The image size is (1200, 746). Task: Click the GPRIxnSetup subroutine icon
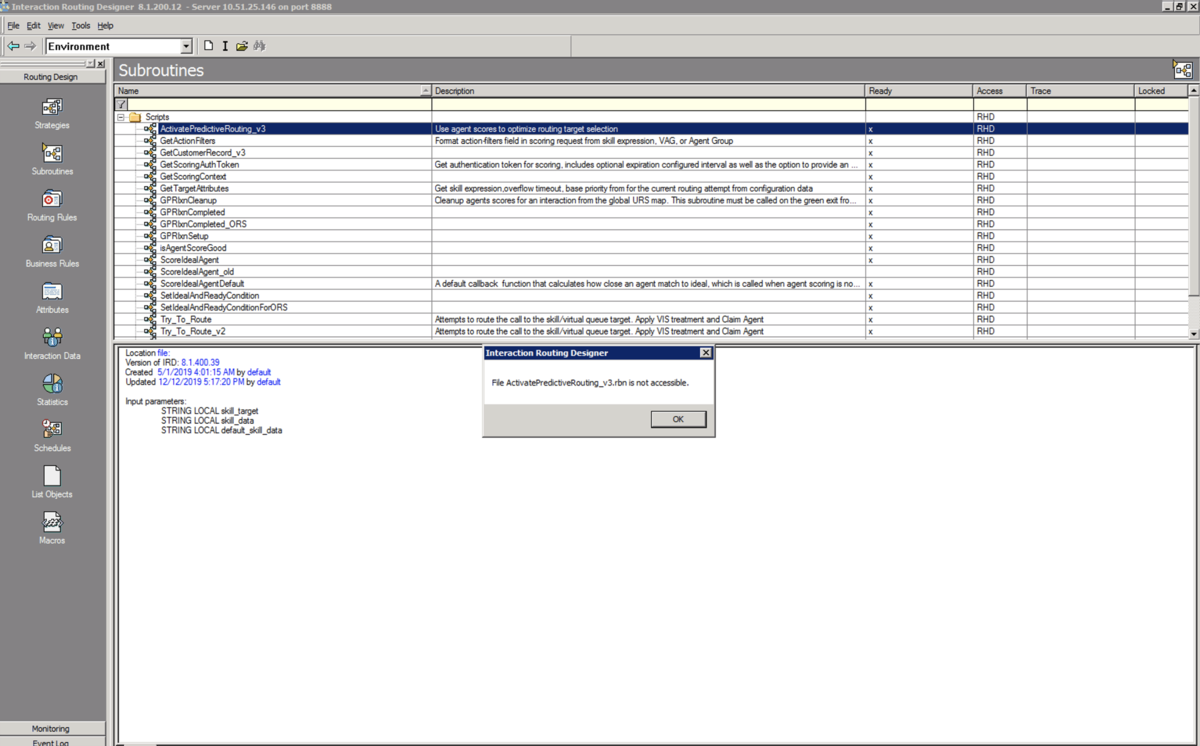(x=150, y=236)
